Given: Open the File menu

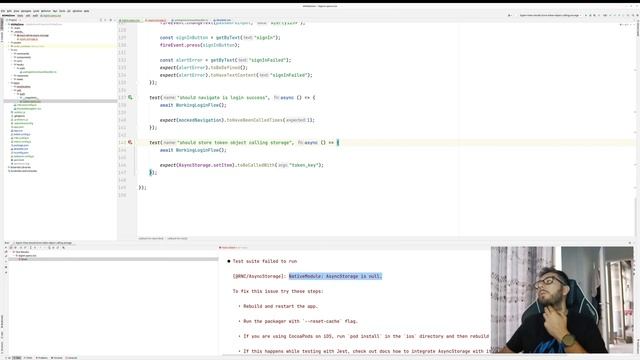Looking at the screenshot, I should coord(2,11).
